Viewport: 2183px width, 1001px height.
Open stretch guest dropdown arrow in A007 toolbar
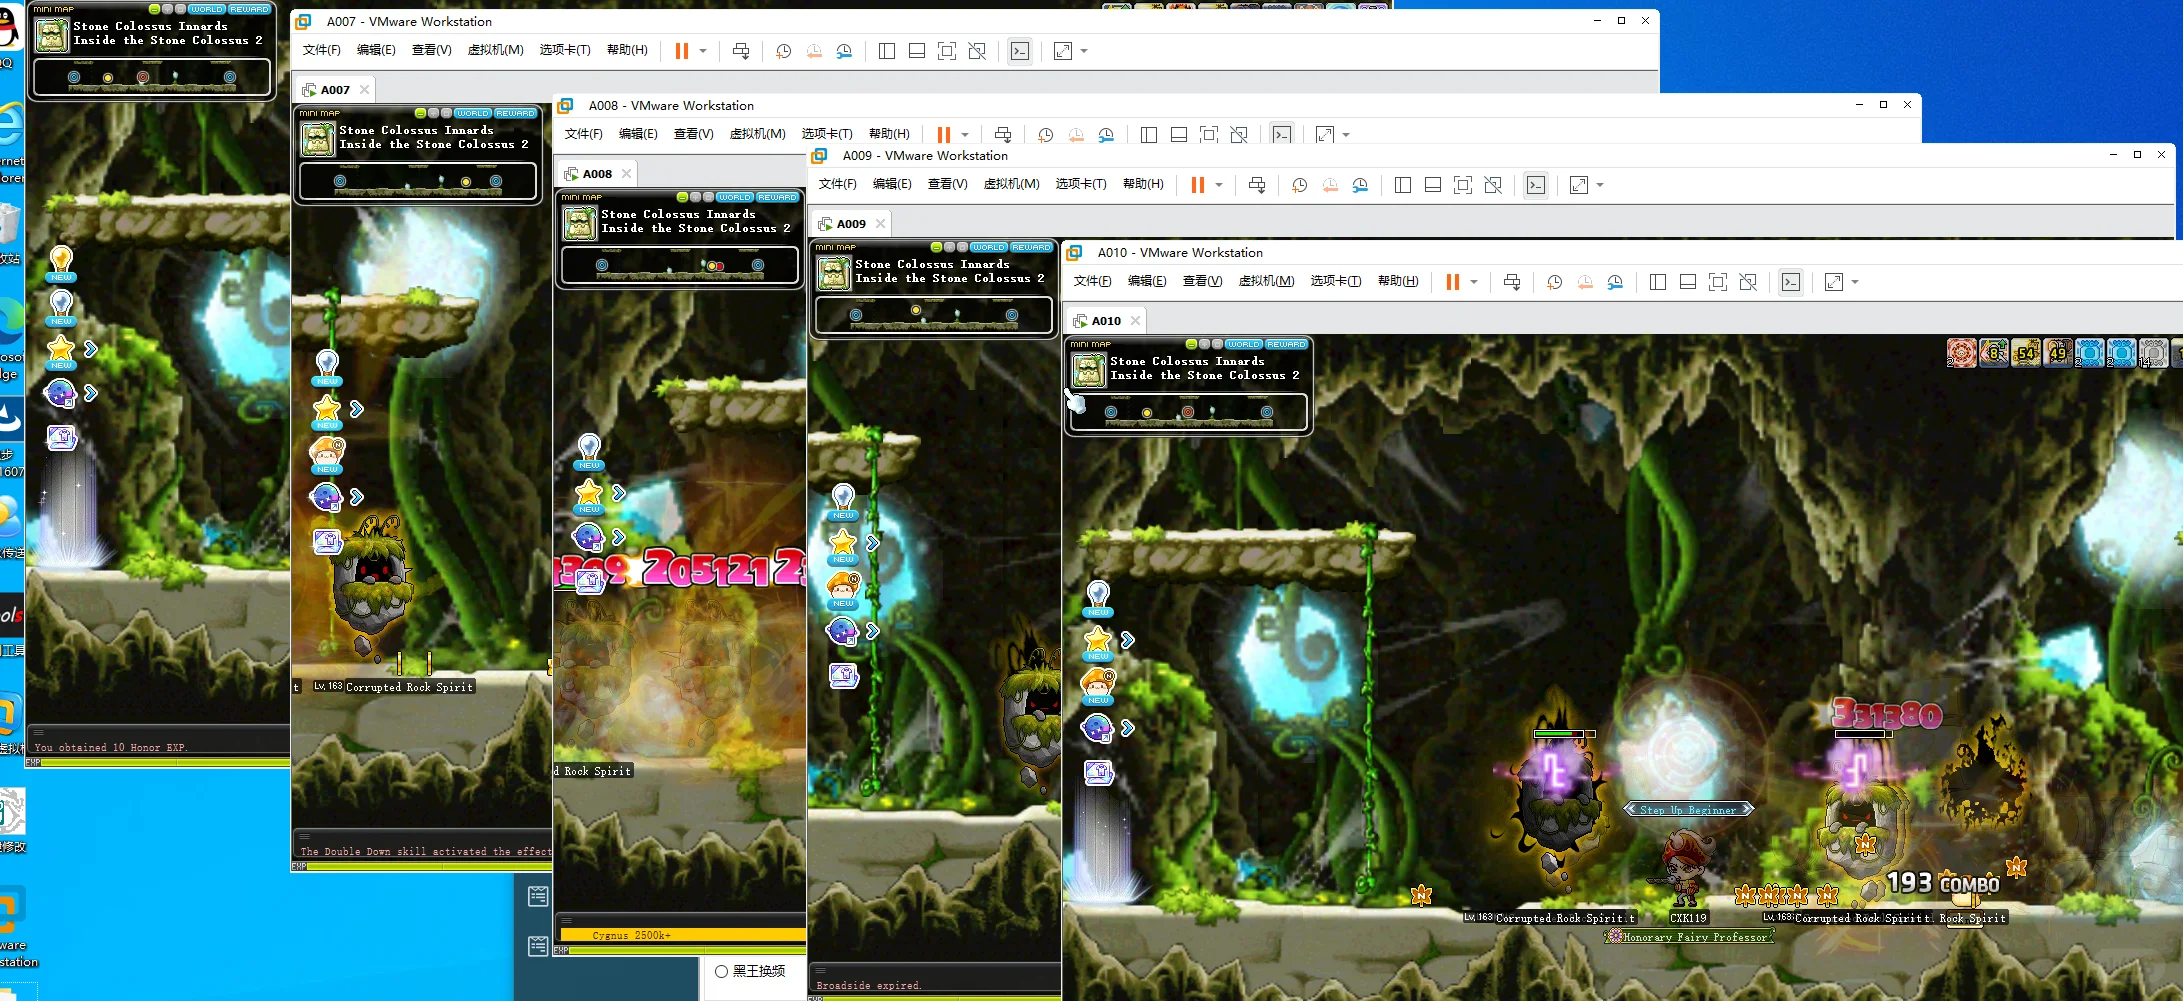[x=1084, y=51]
